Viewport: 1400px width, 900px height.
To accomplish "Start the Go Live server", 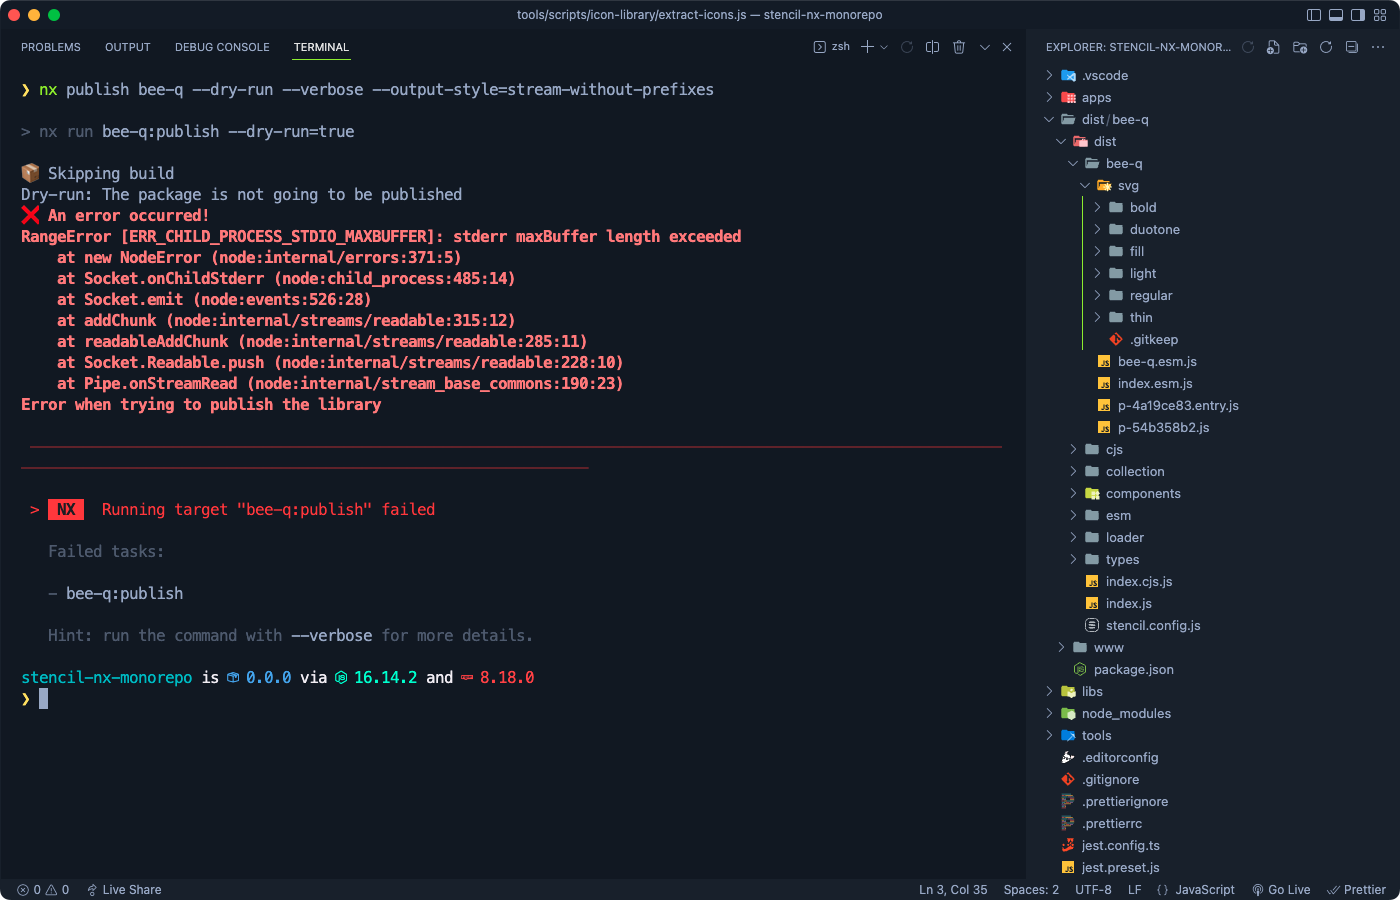I will pos(1281,889).
